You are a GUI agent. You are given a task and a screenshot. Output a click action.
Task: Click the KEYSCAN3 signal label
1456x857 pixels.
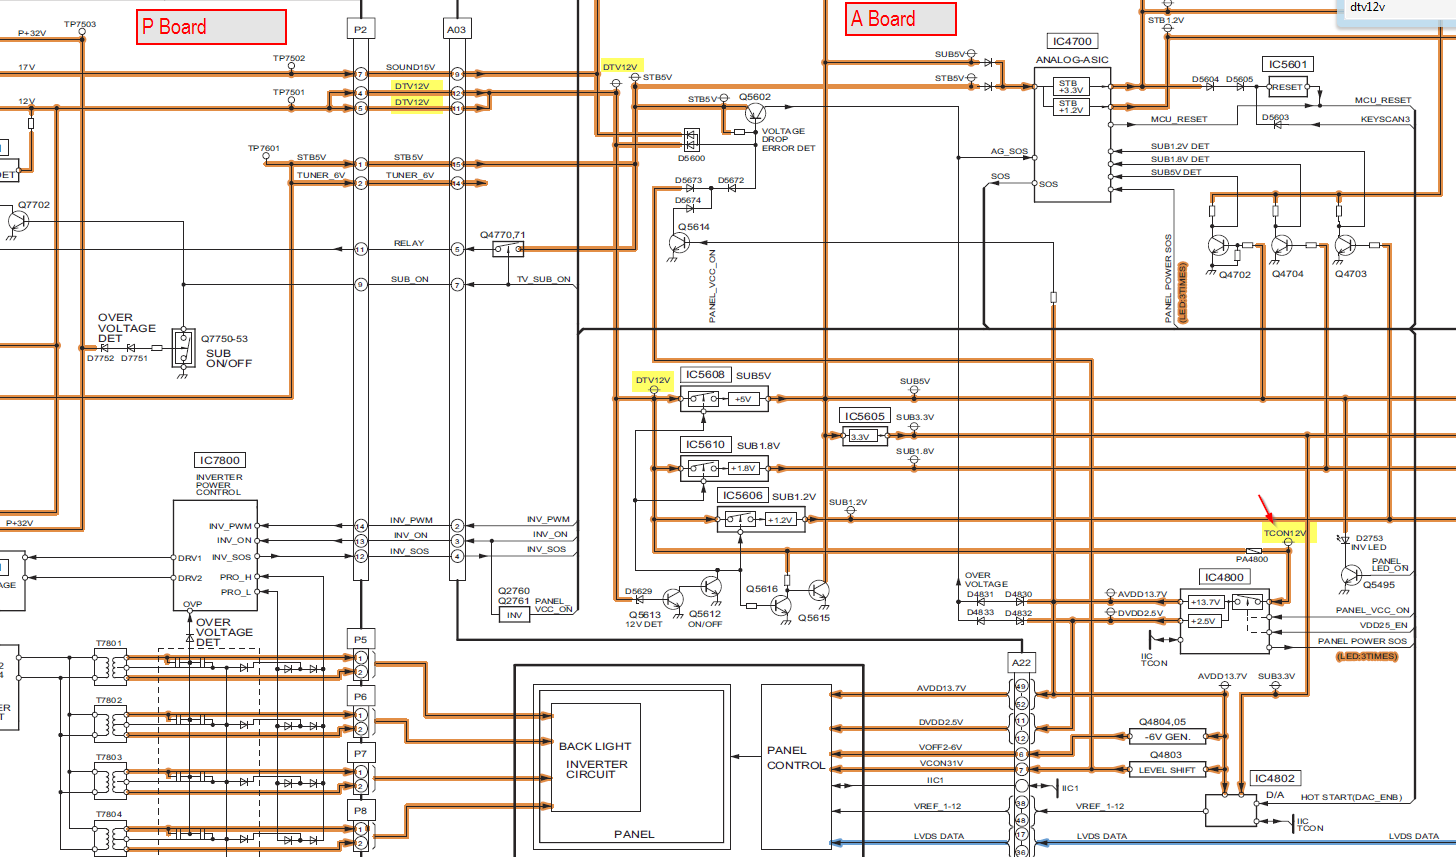[1385, 120]
